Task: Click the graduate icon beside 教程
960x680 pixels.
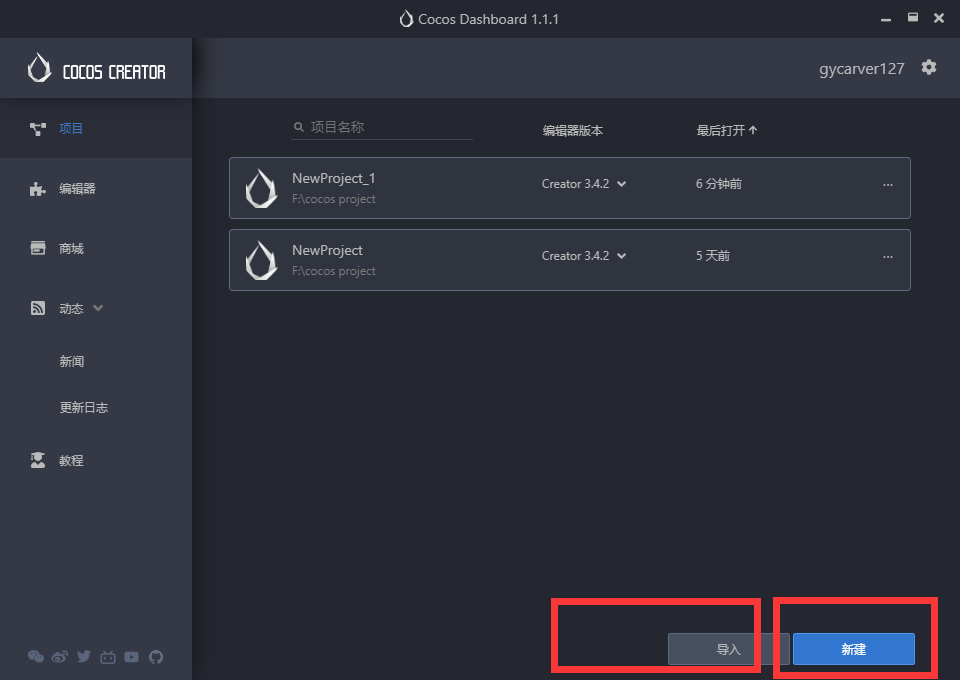Action: pos(38,460)
